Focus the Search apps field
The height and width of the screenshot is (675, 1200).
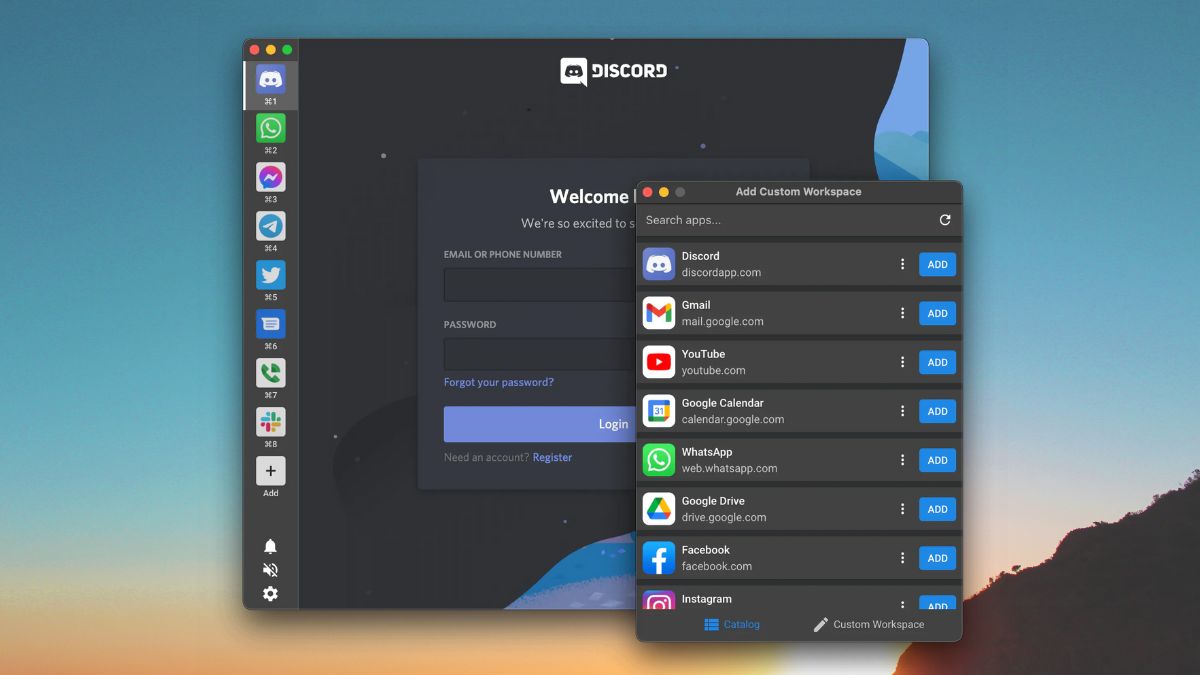point(780,220)
